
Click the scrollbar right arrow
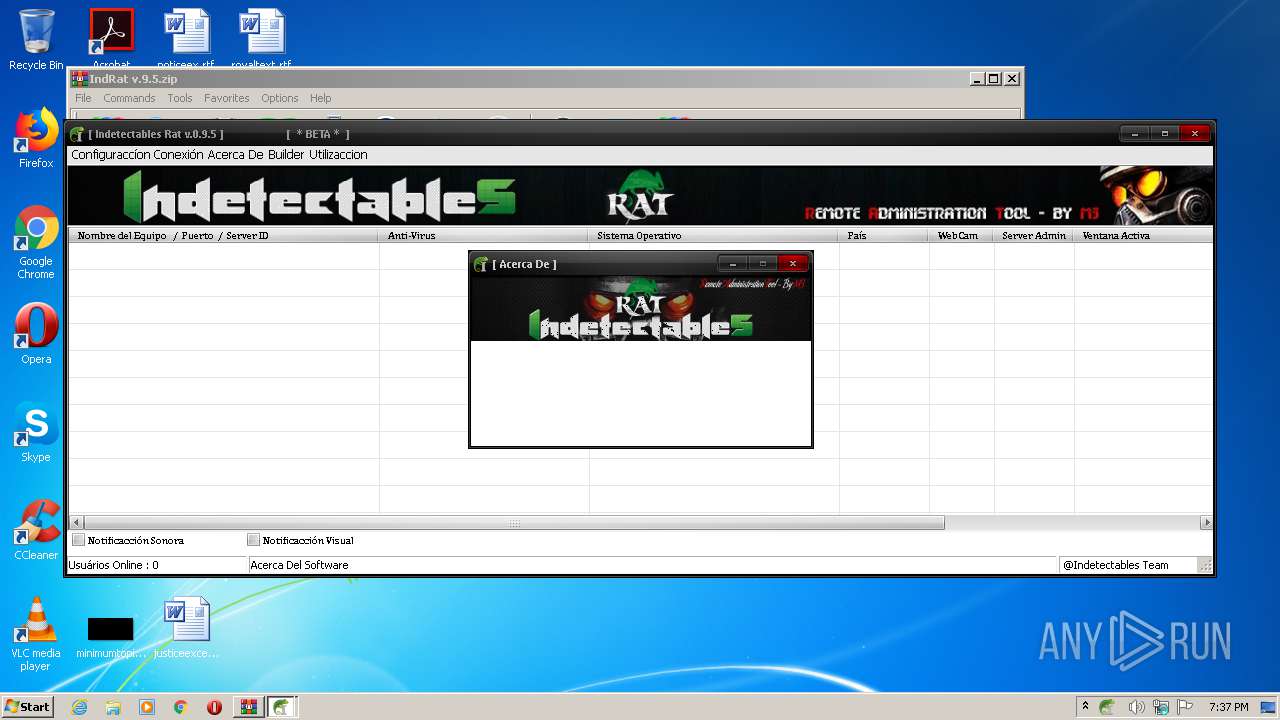click(1206, 523)
